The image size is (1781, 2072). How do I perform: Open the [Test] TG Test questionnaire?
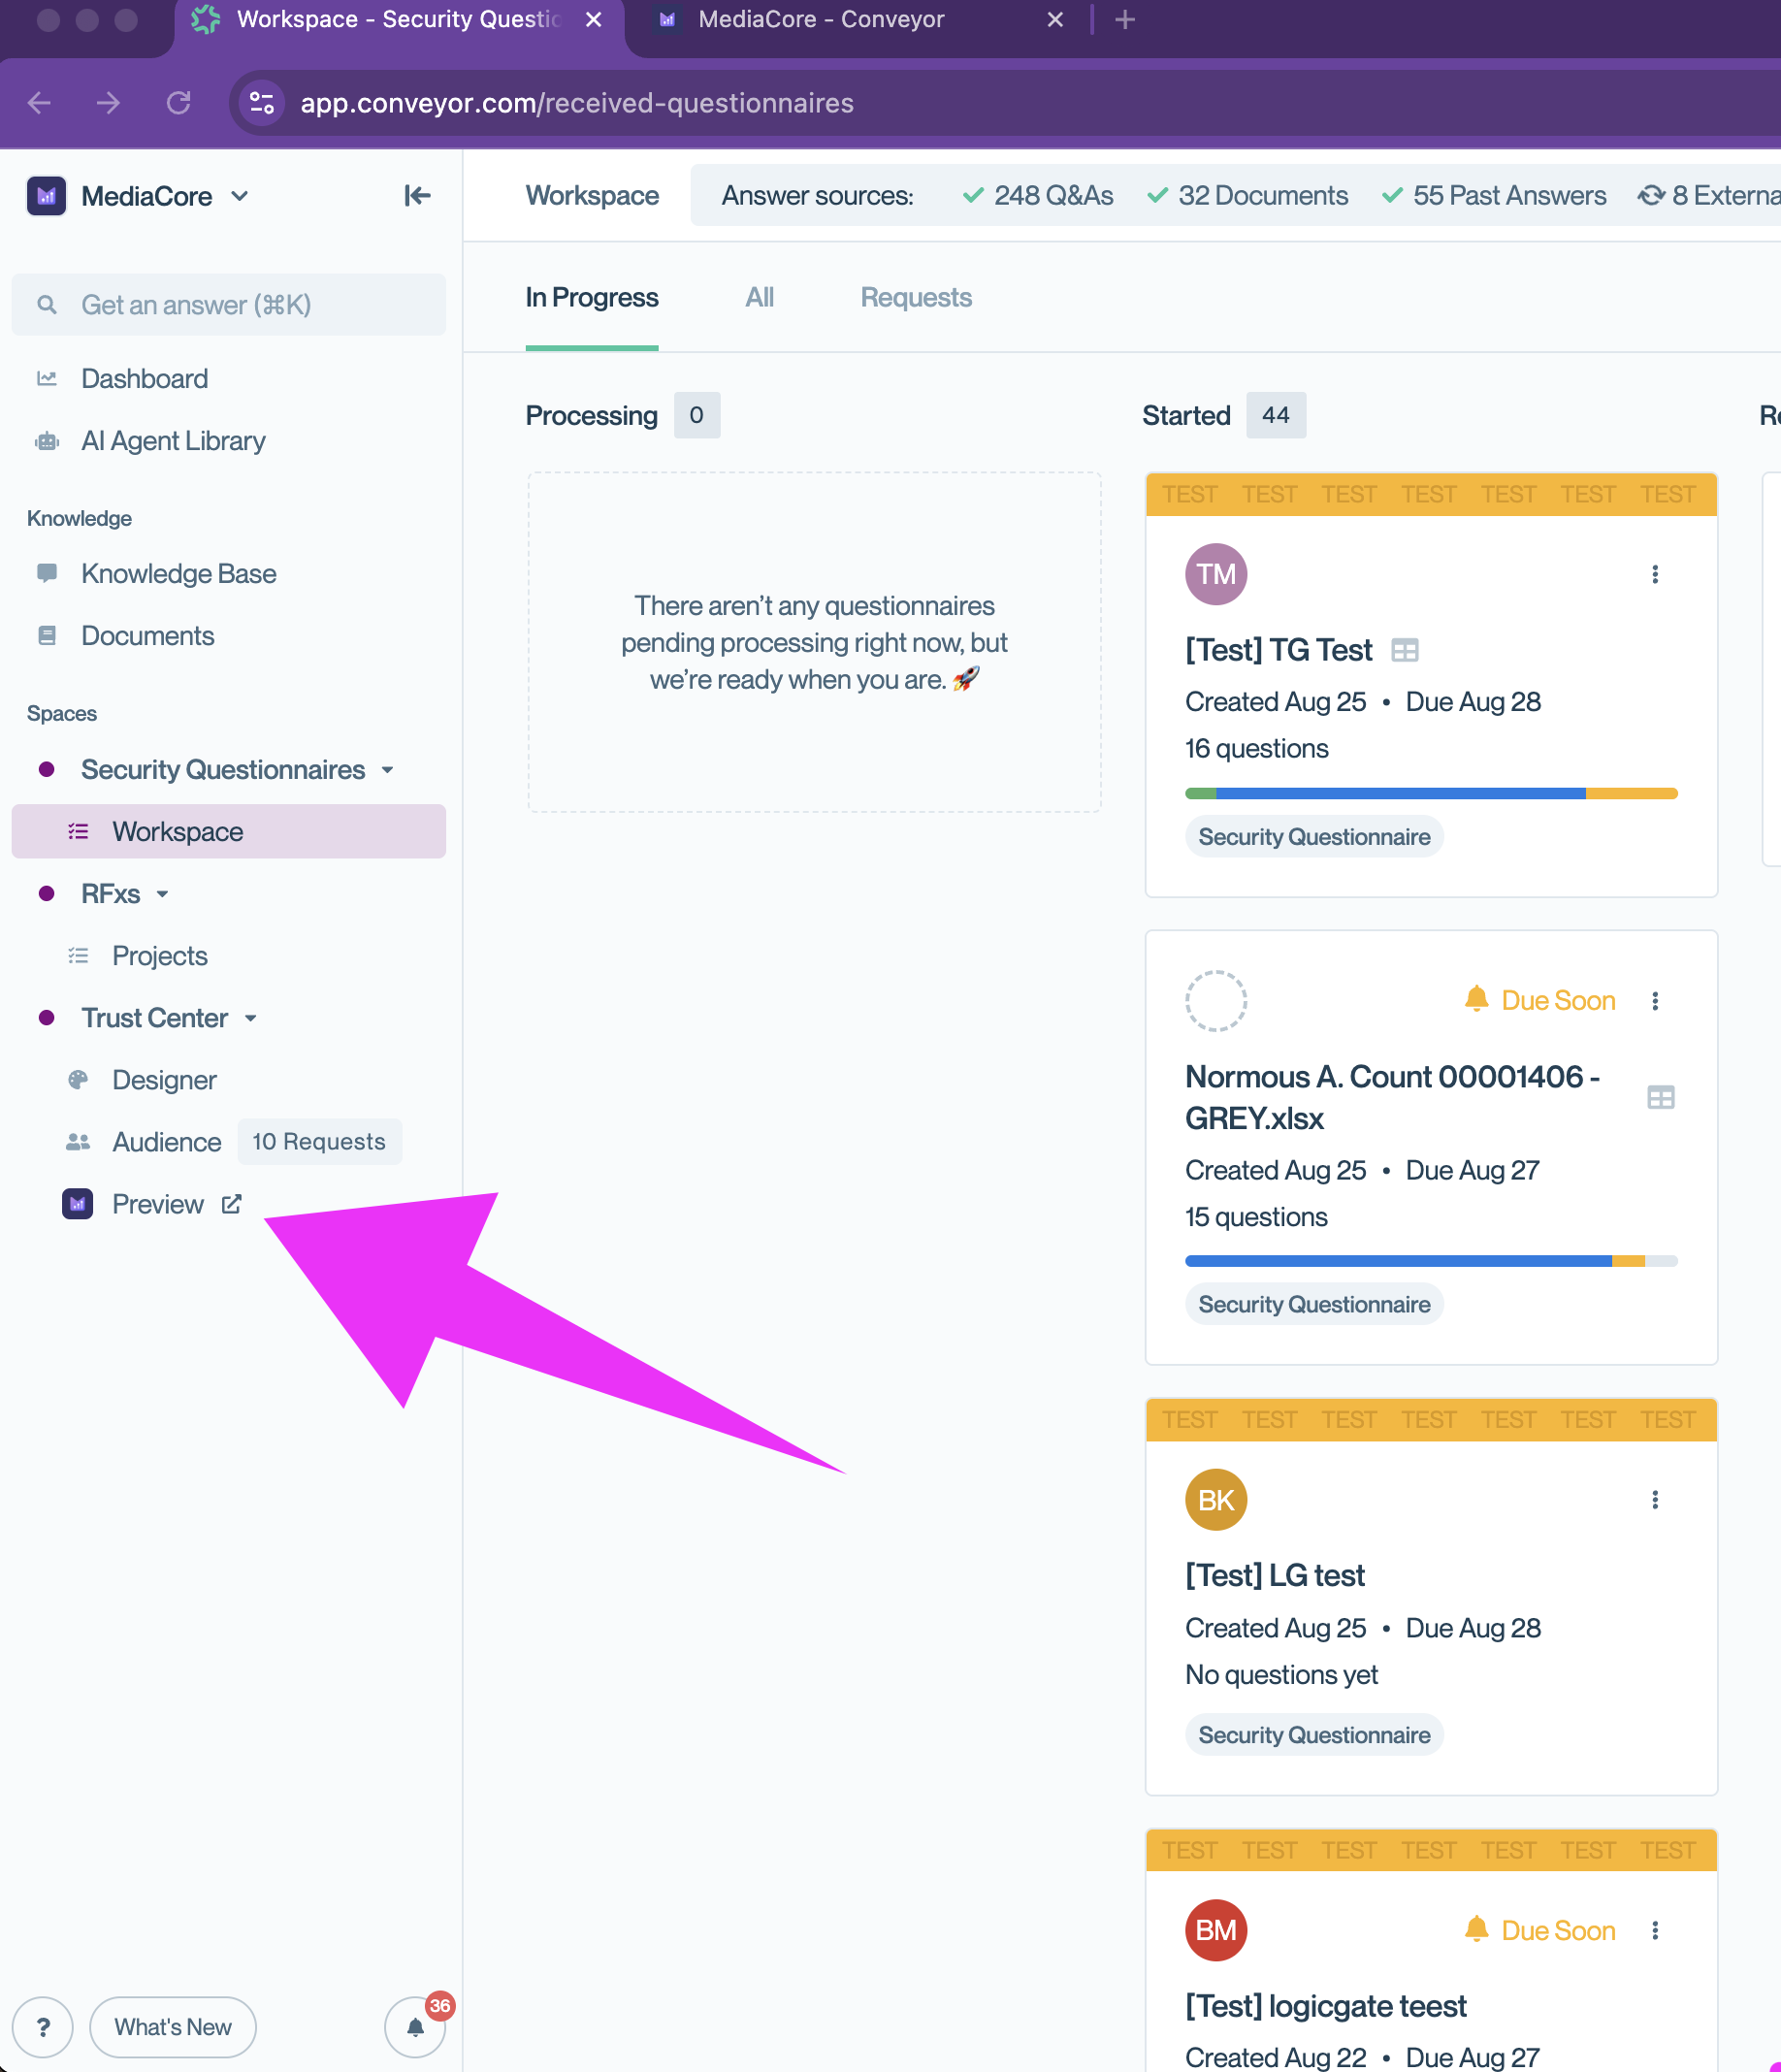(1278, 650)
